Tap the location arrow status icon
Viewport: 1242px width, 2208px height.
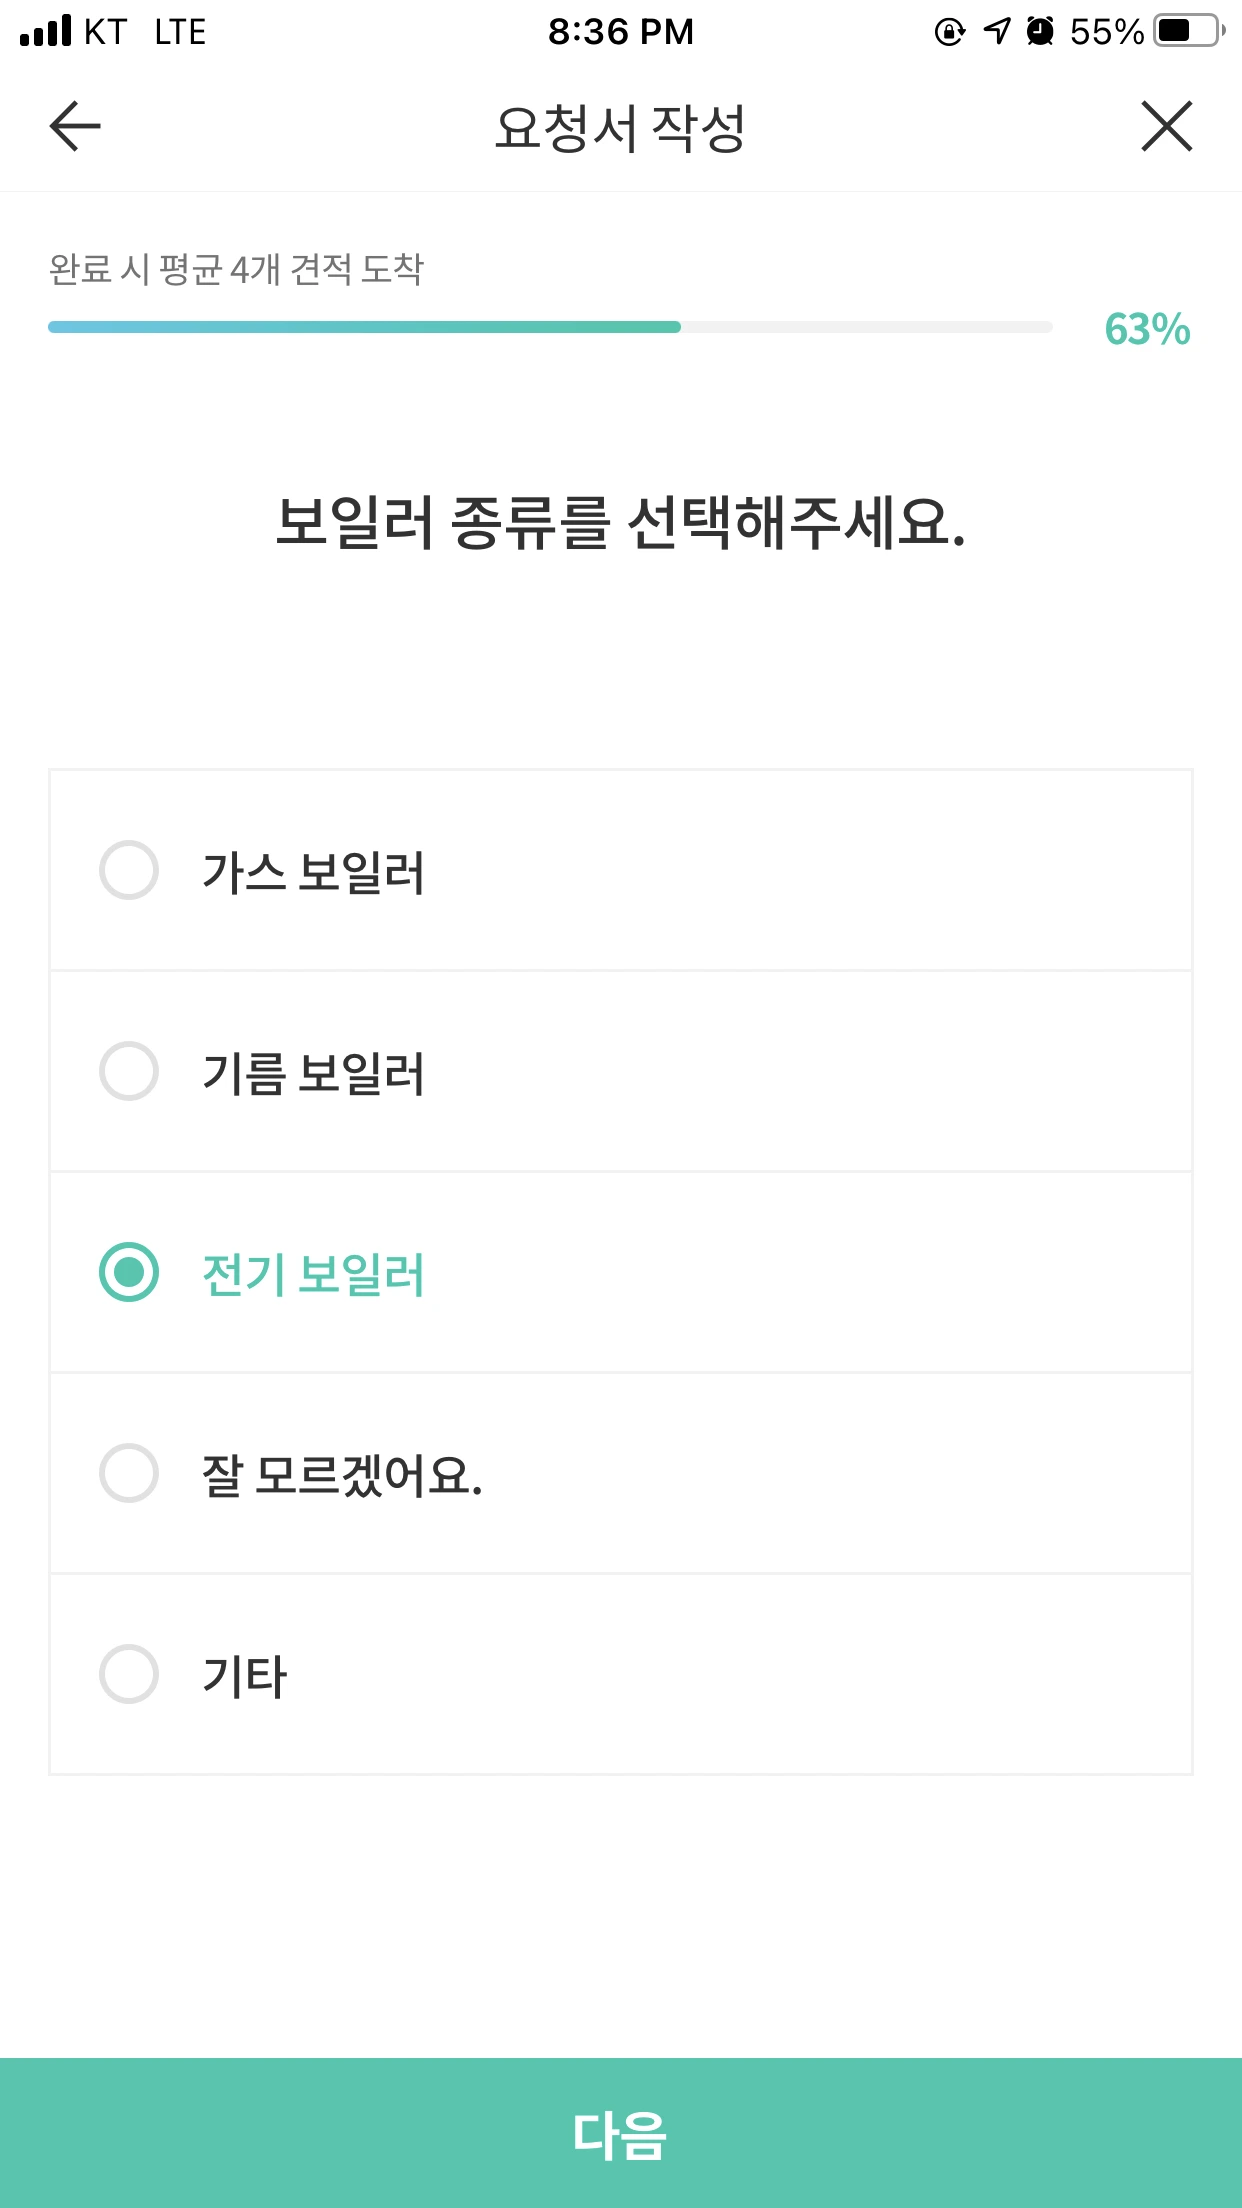point(997,31)
